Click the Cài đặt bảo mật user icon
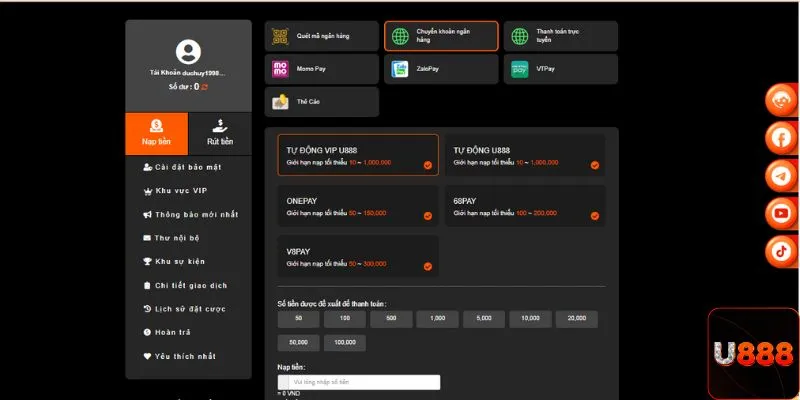This screenshot has height=400, width=800. tap(148, 167)
